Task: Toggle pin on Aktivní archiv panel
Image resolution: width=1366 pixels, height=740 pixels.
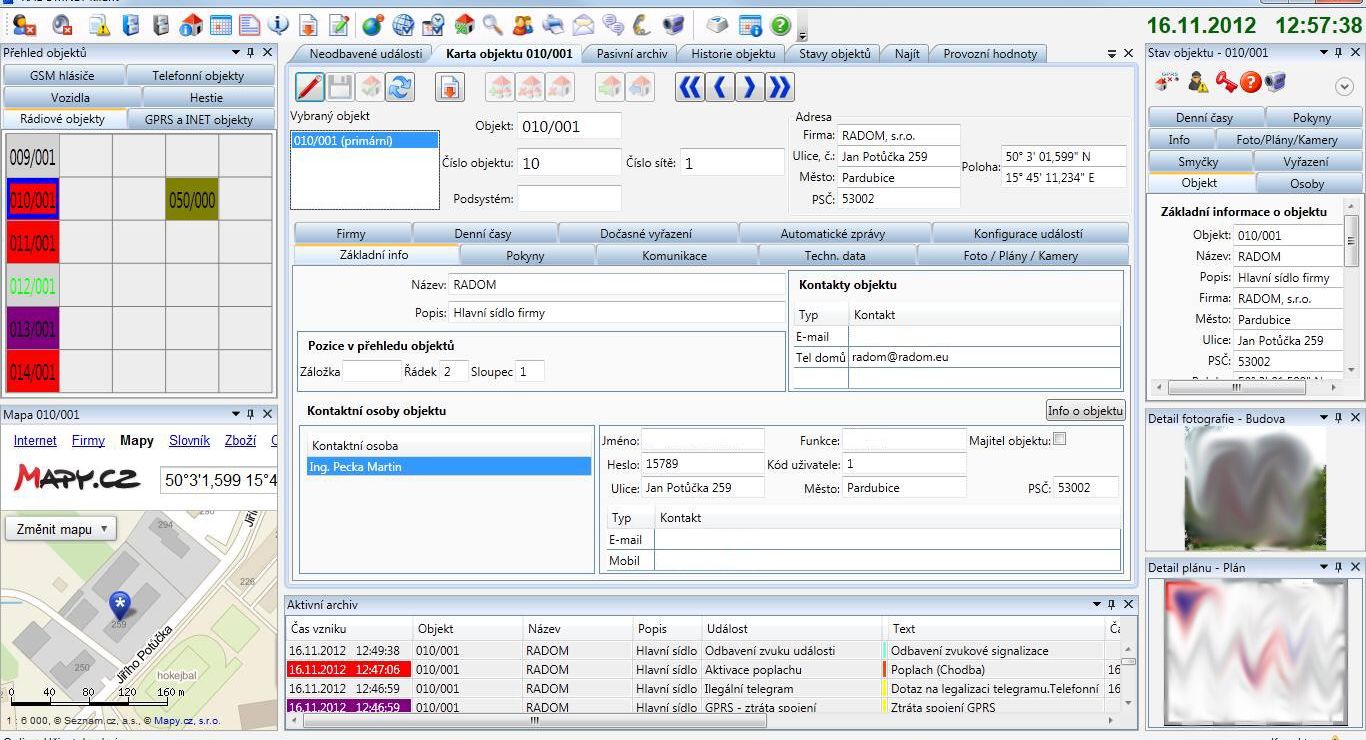Action: 1111,605
